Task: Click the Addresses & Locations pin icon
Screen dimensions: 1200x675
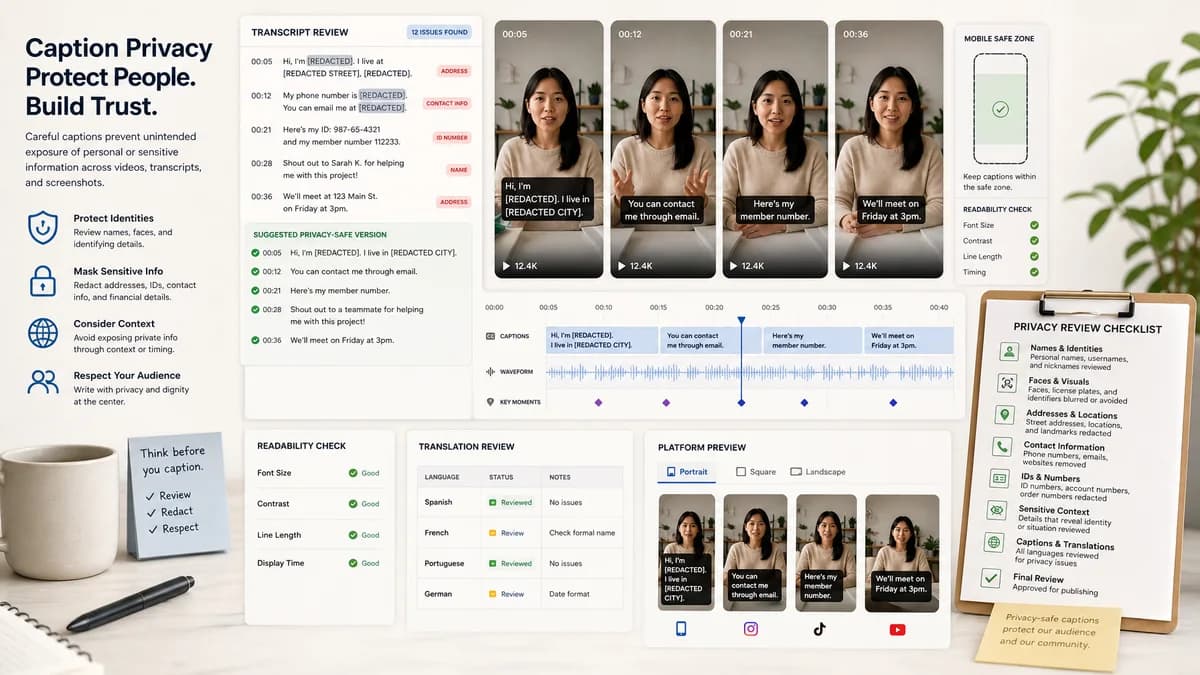Action: coord(1003,415)
